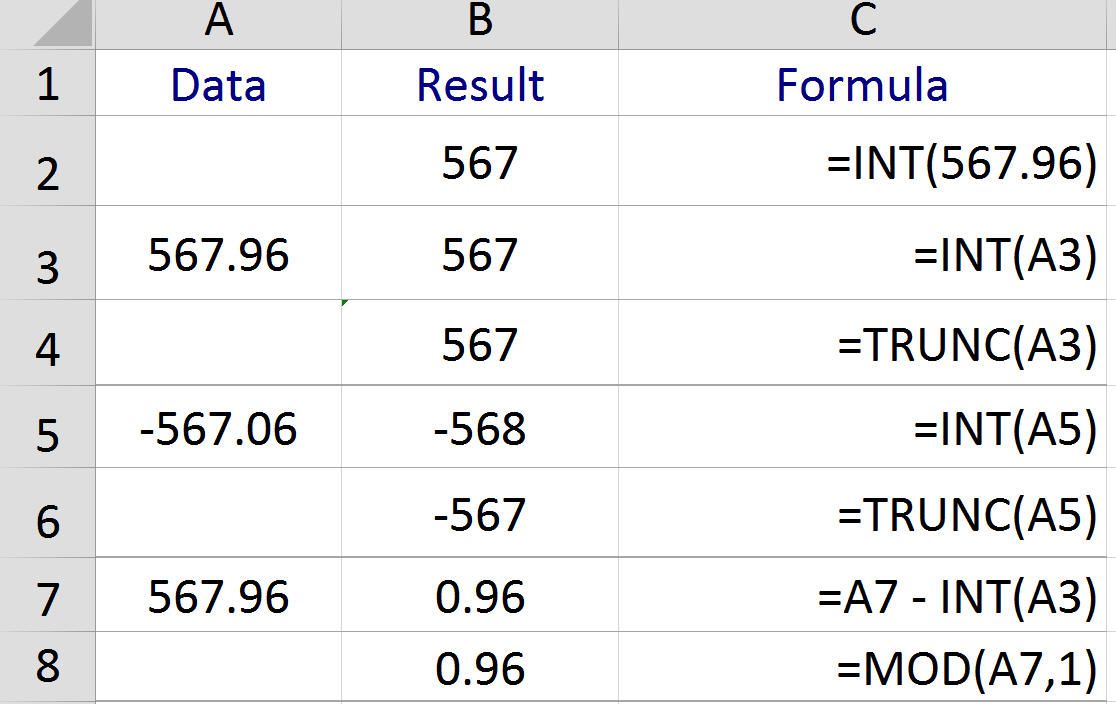1116x704 pixels.
Task: Click the =TRUNC(A5) formula cell
Action: pyautogui.click(x=863, y=513)
